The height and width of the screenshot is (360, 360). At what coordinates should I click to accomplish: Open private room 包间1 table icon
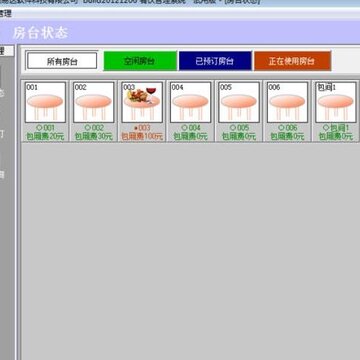[x=336, y=102]
